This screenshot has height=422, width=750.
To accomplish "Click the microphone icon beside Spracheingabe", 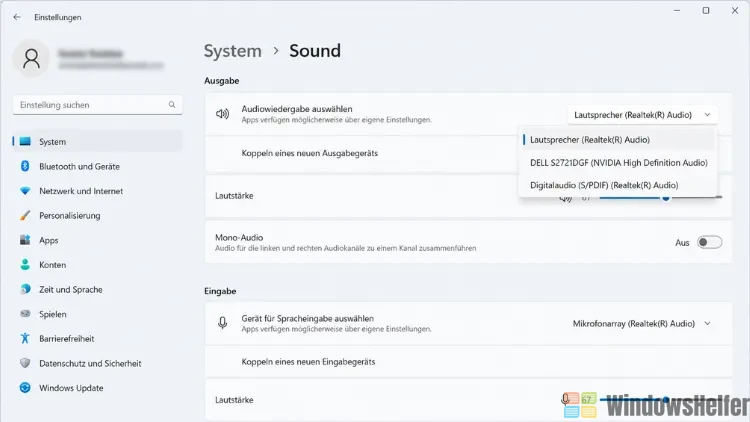I will point(222,323).
